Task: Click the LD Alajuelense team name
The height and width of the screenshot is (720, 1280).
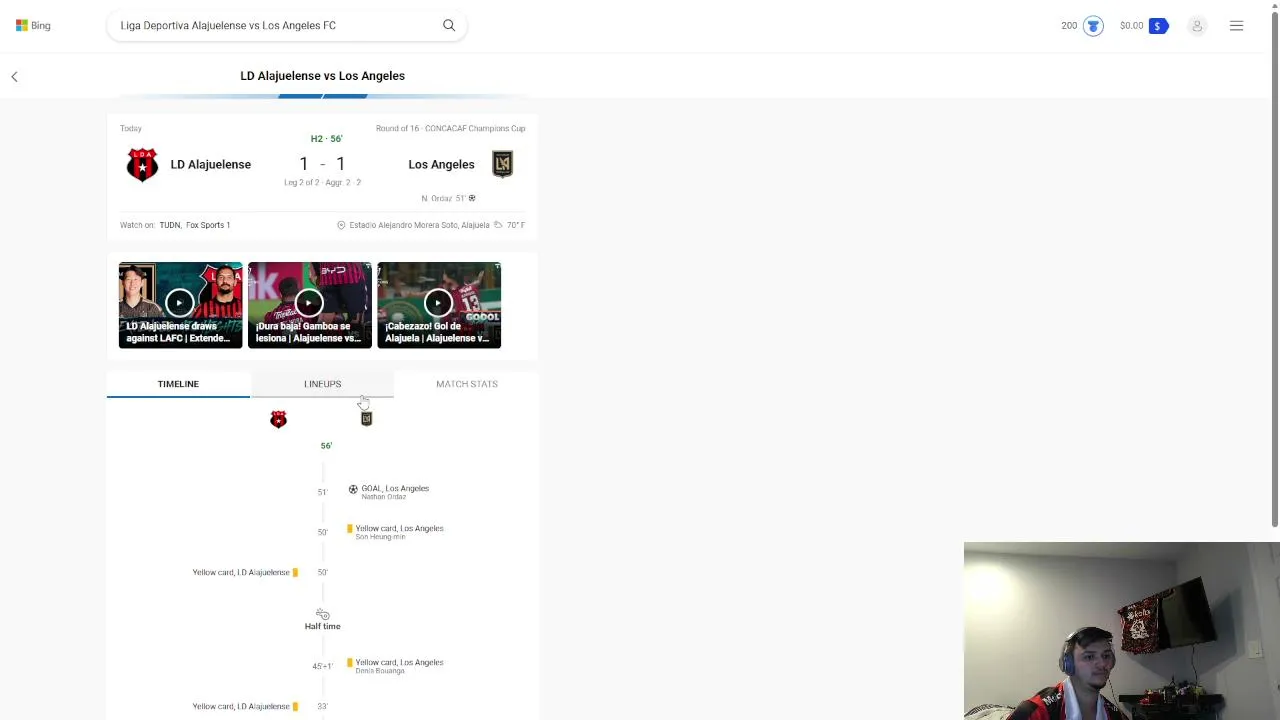Action: click(210, 165)
